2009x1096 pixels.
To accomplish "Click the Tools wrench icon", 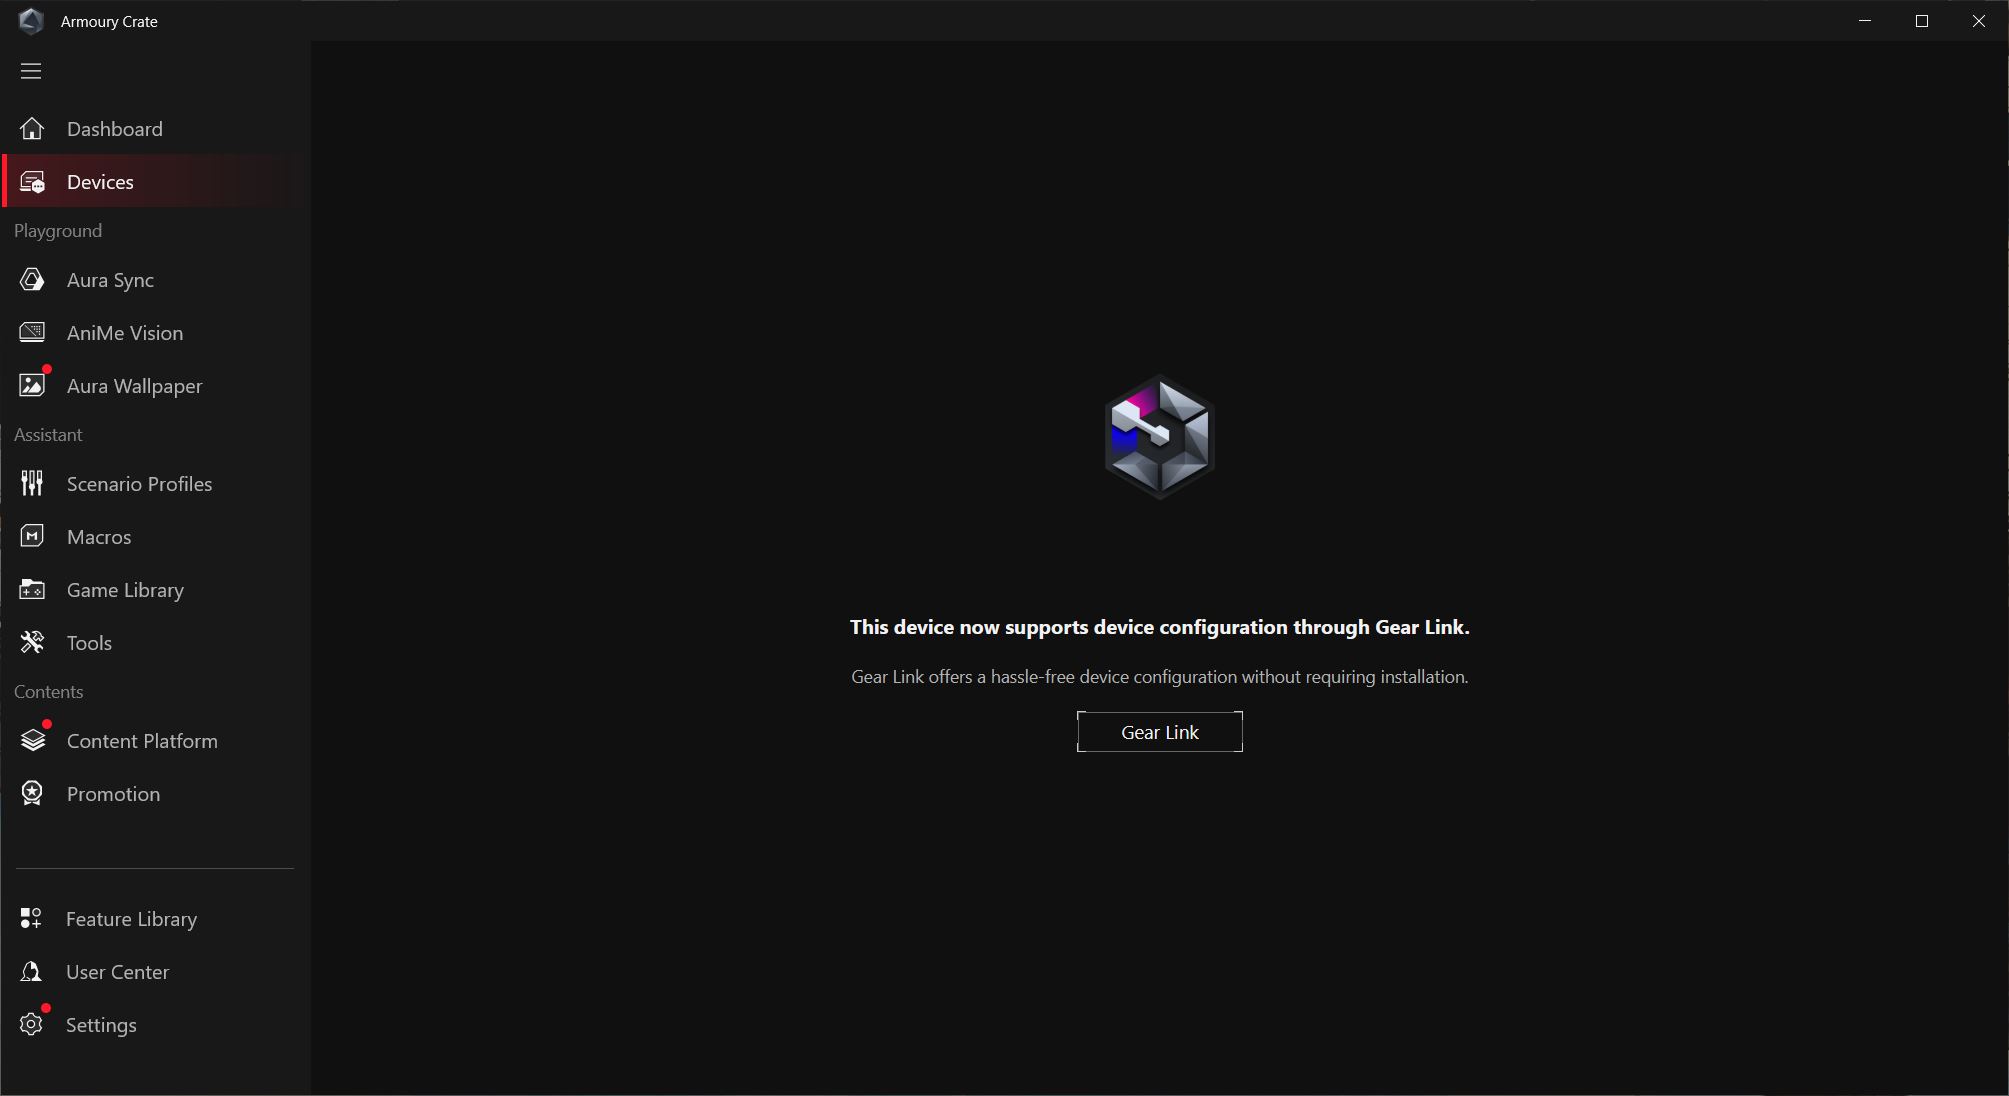I will (32, 643).
